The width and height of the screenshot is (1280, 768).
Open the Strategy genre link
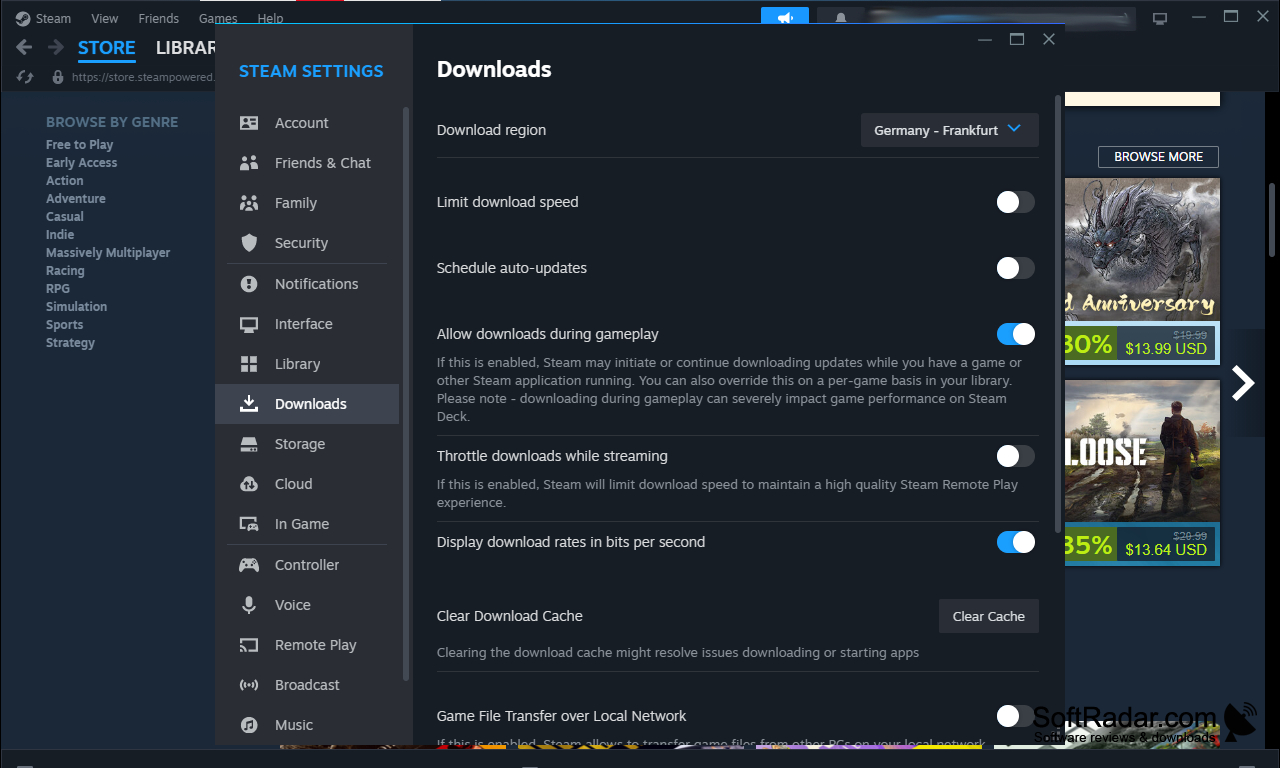(70, 343)
